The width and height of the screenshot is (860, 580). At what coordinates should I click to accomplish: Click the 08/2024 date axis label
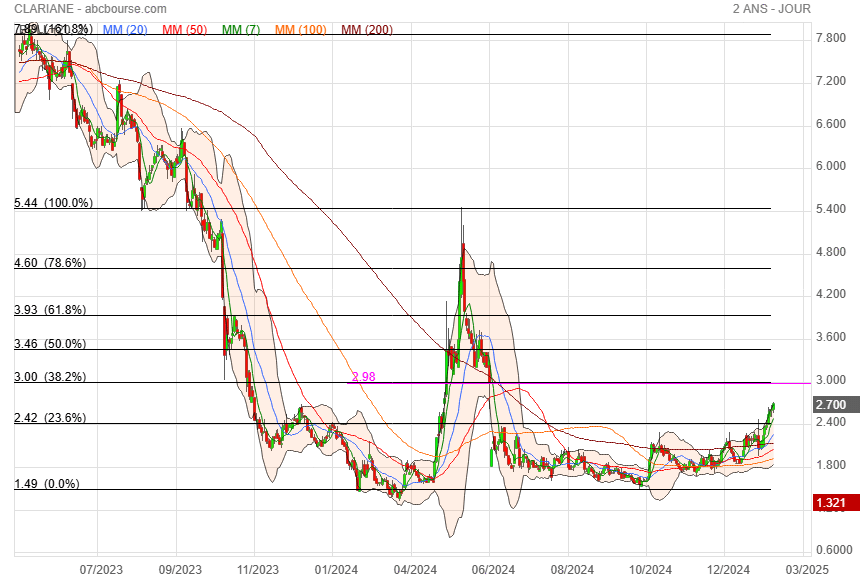(572, 570)
